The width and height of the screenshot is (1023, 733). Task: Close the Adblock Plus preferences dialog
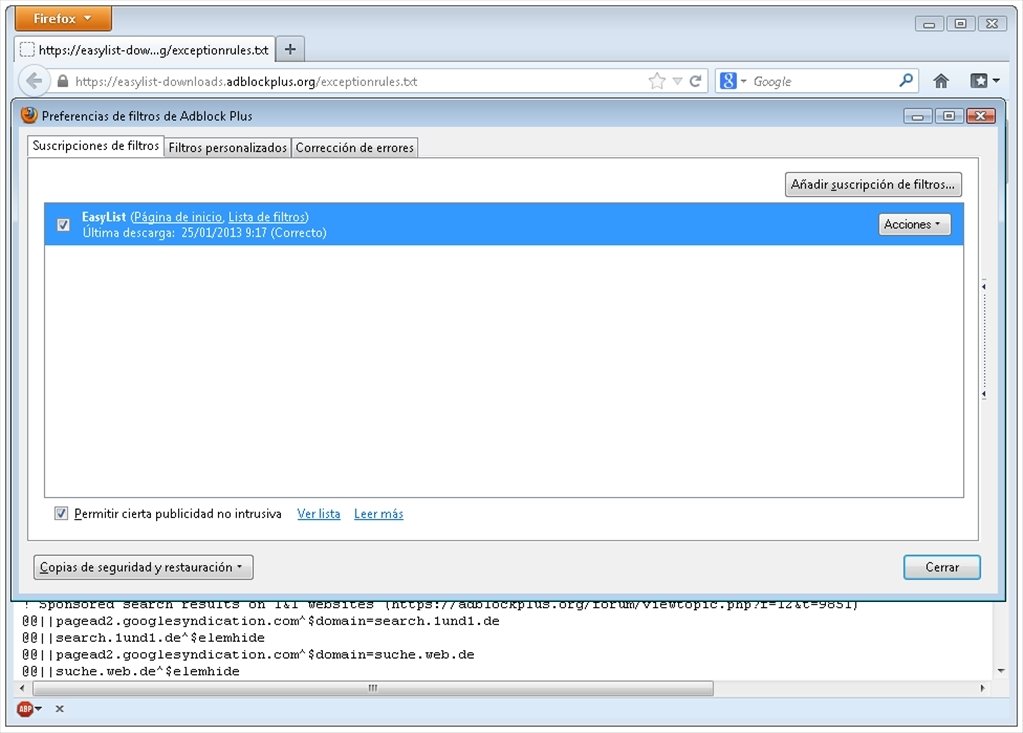(x=981, y=116)
